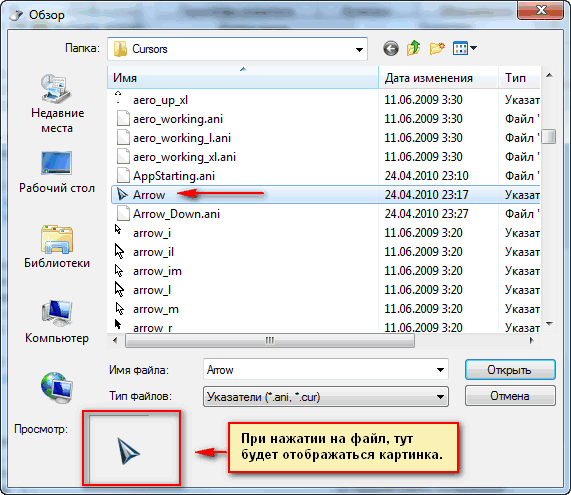Select the file name aero_working_xl.ani
The width and height of the screenshot is (571, 495).
[x=184, y=157]
